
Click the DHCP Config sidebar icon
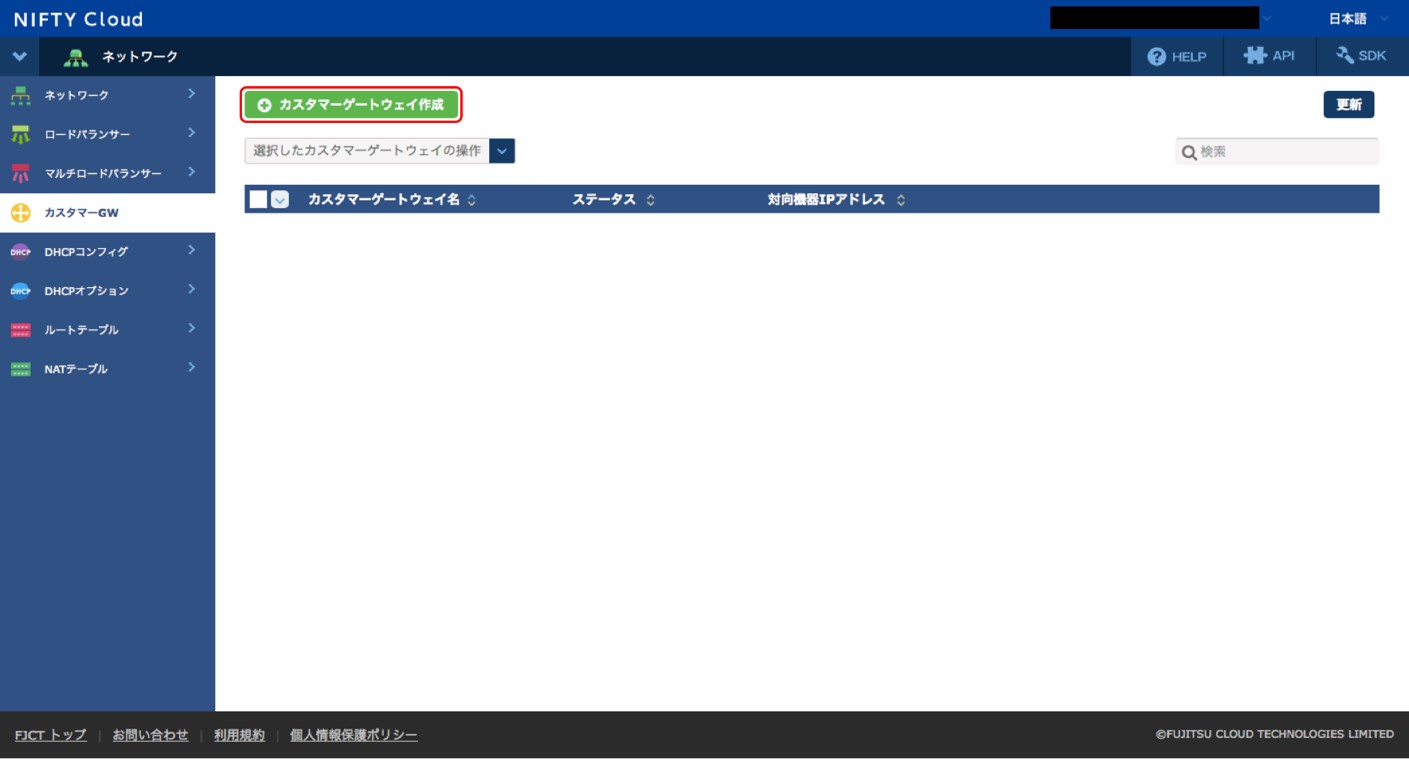coord(20,252)
